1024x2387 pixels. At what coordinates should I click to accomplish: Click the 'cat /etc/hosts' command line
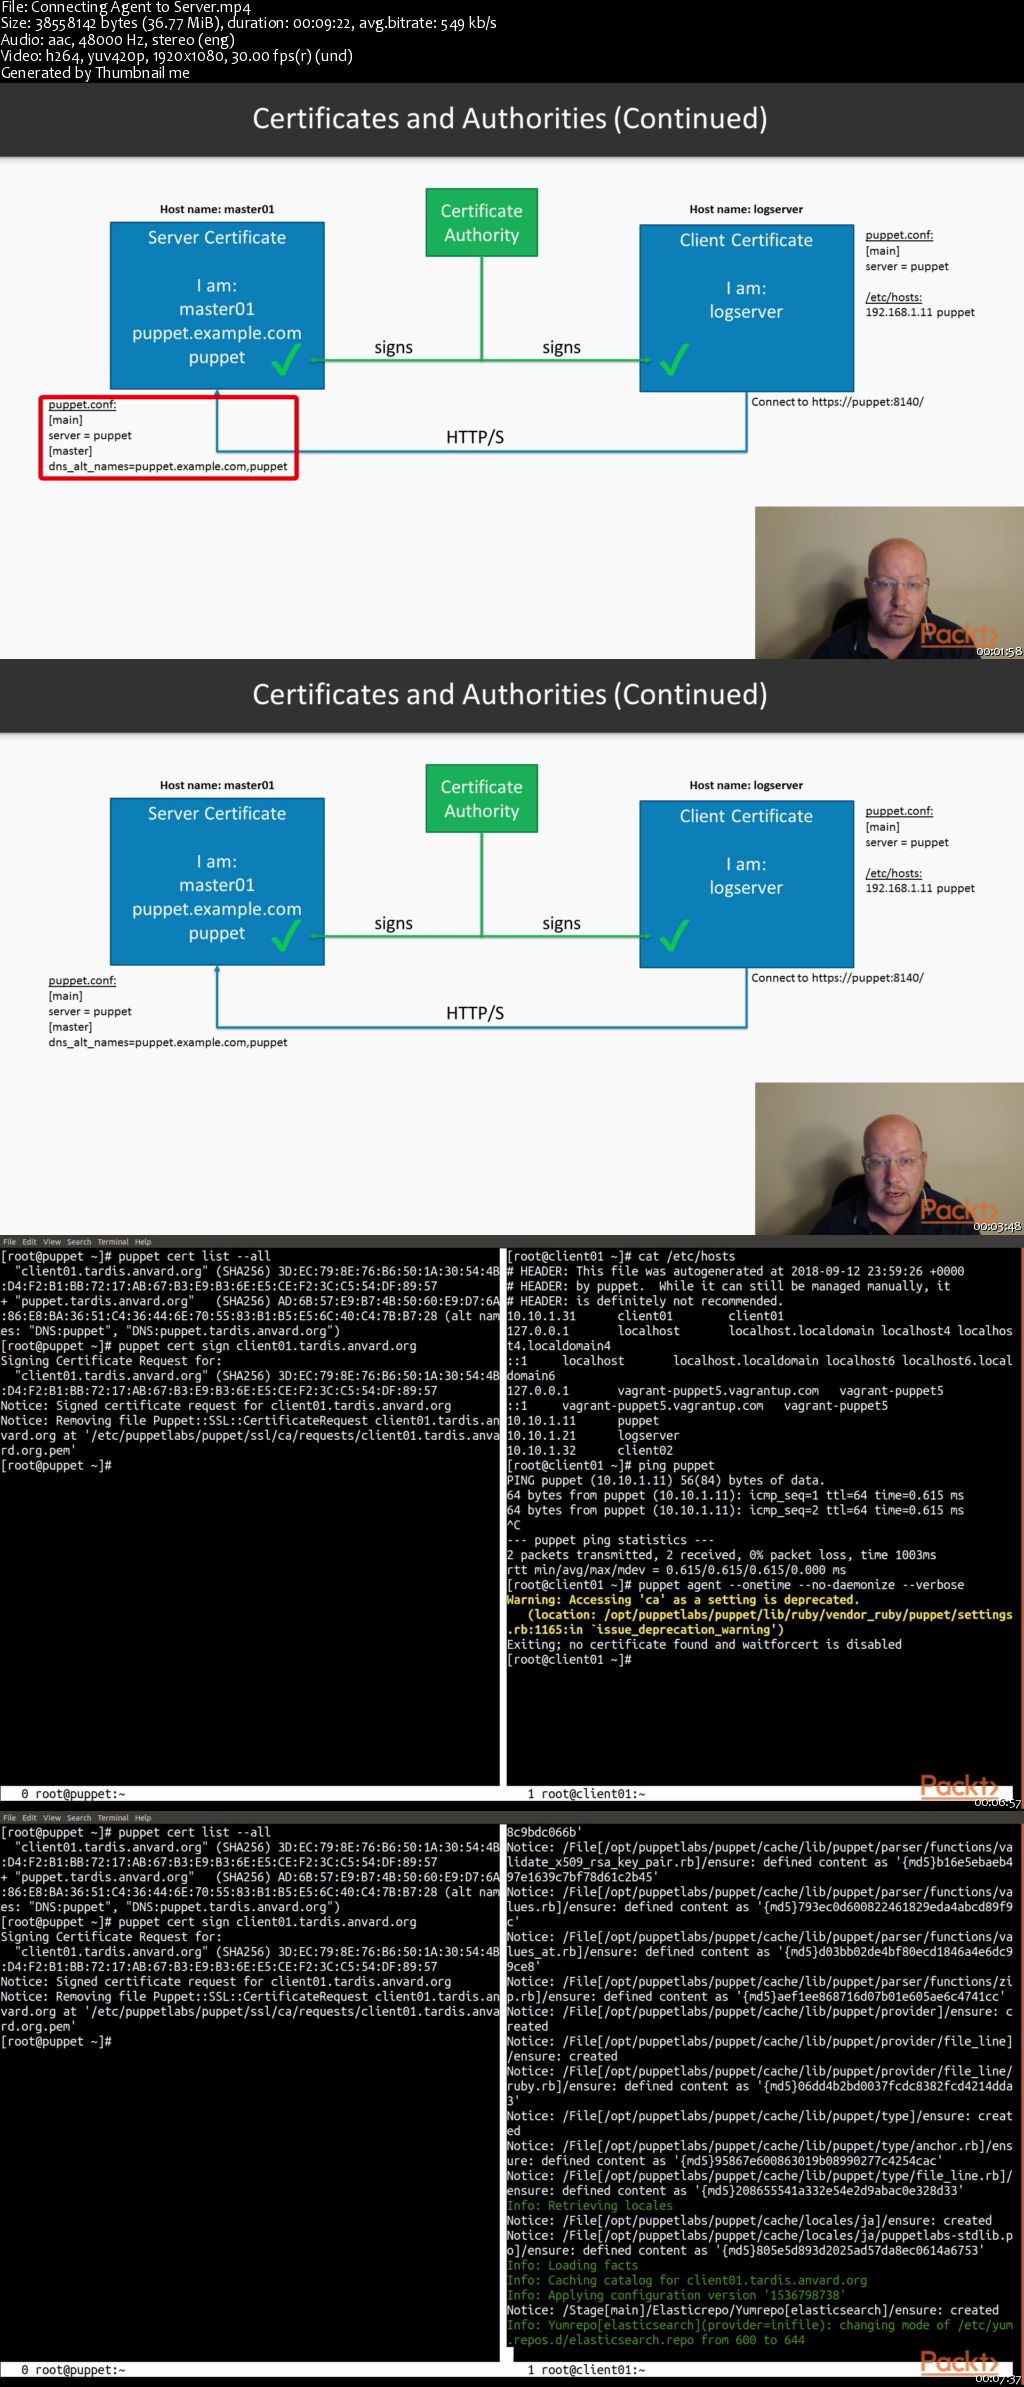[x=621, y=1257]
